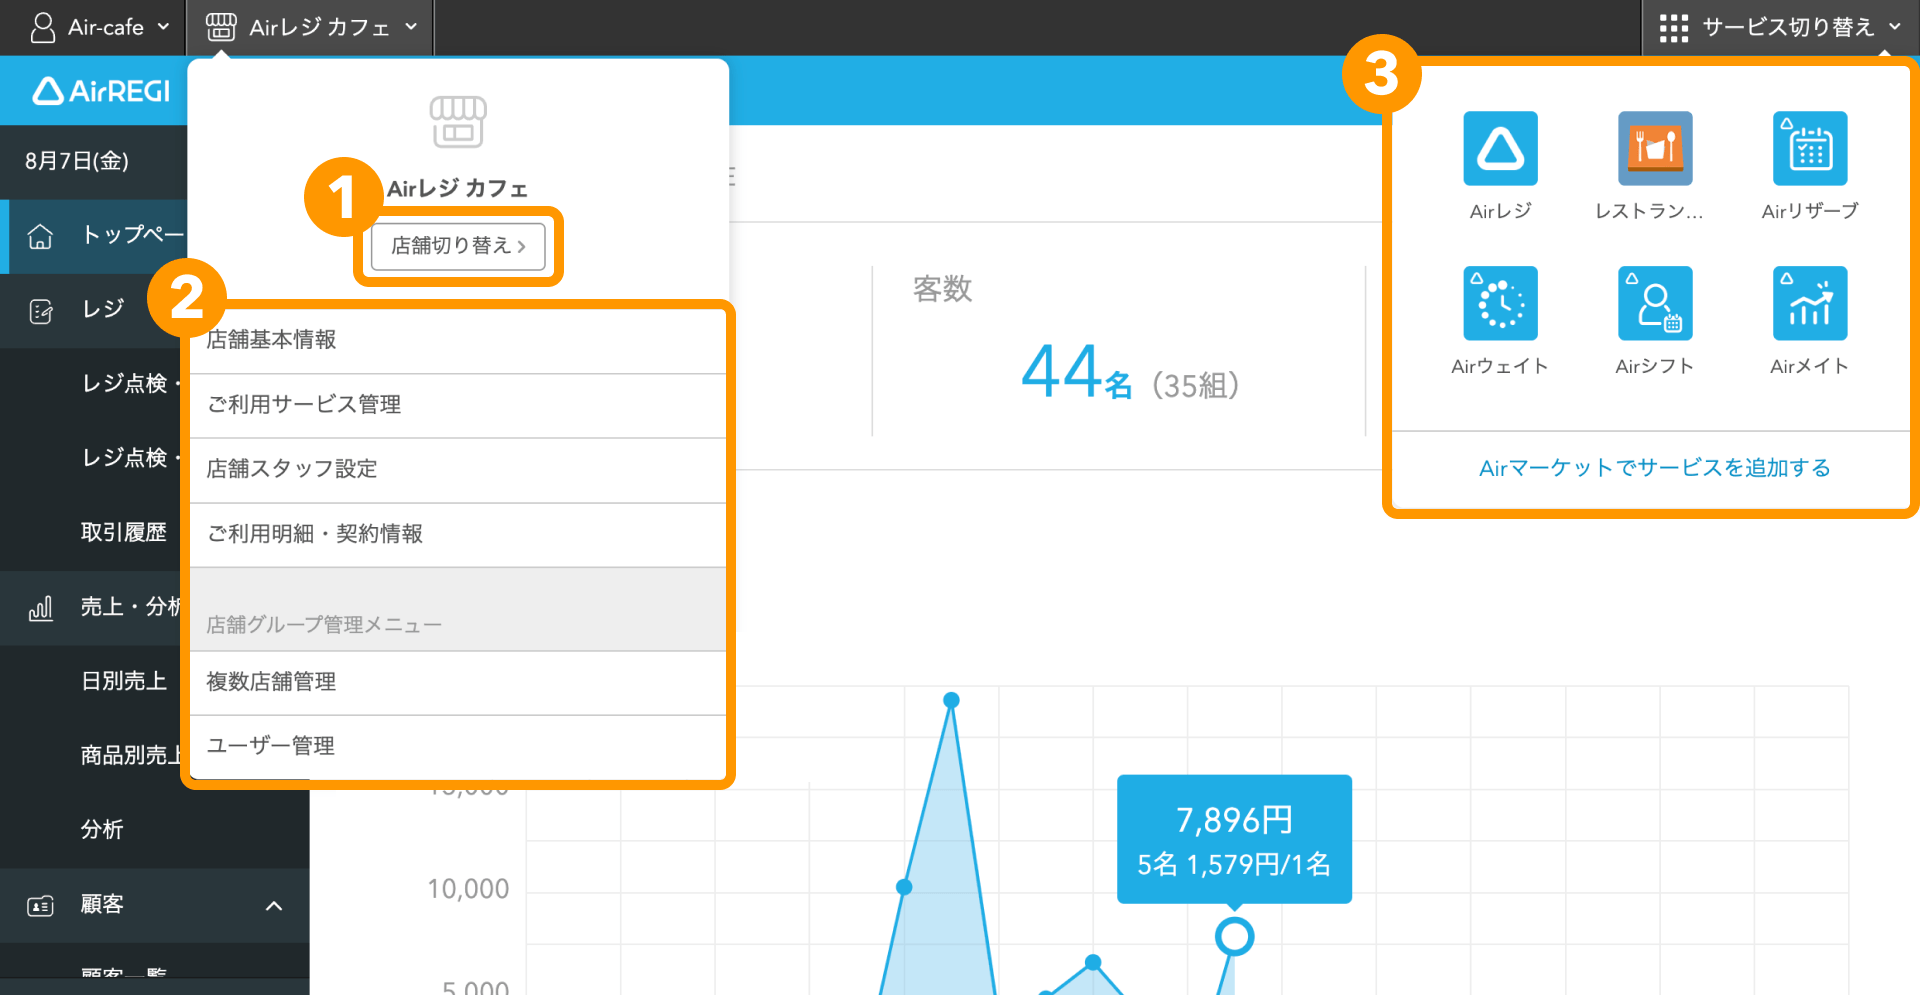
Task: Open the レストラン service icon
Action: pyautogui.click(x=1655, y=148)
